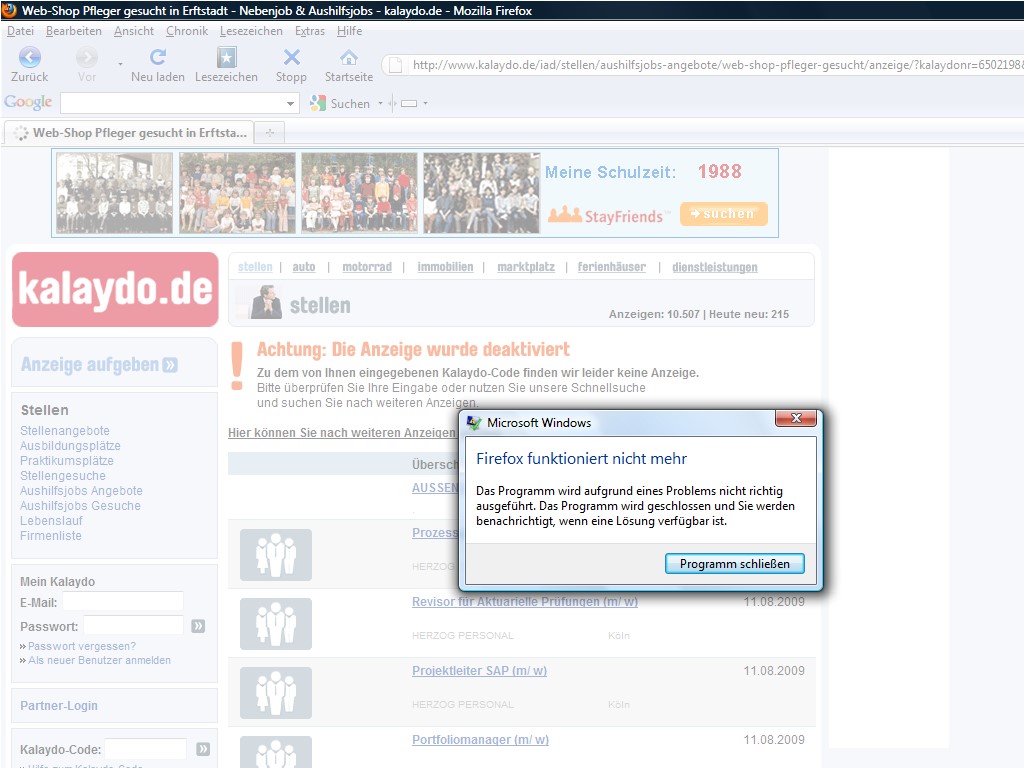Image resolution: width=1024 pixels, height=768 pixels.
Task: Open Firmenliste sidebar link
Action: pyautogui.click(x=51, y=536)
